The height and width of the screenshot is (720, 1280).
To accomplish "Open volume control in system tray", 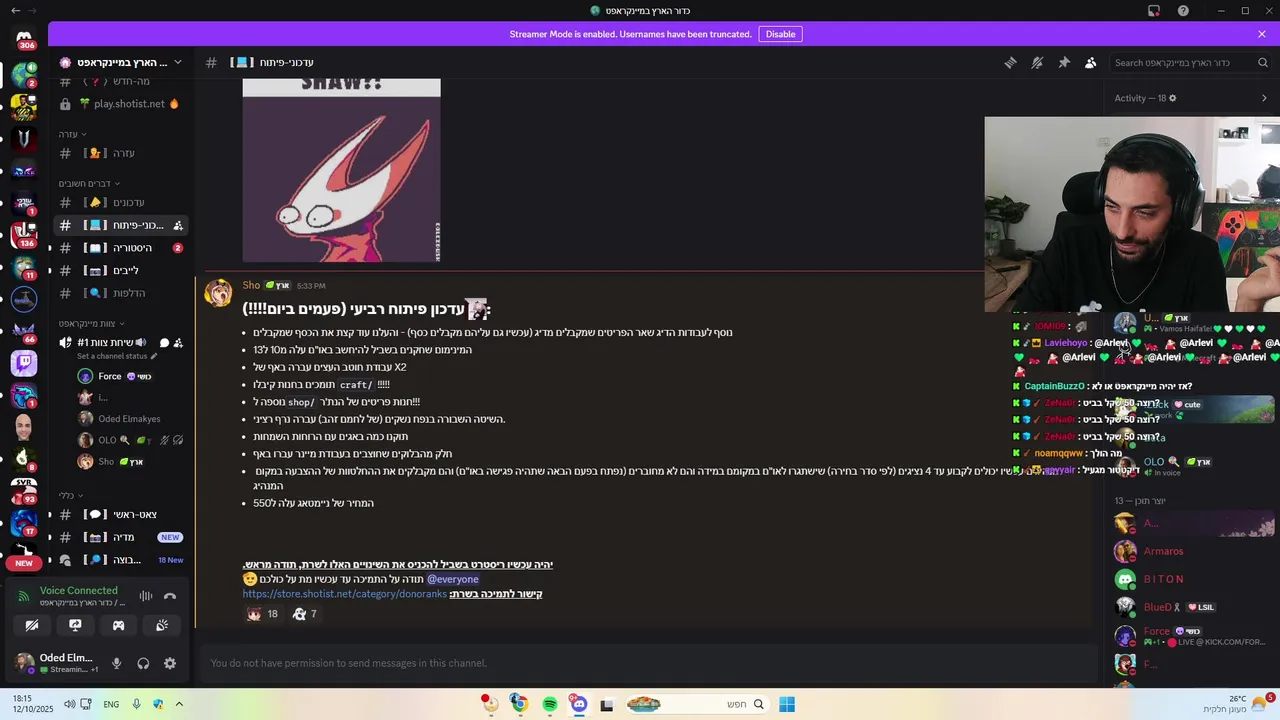I will (x=69, y=704).
